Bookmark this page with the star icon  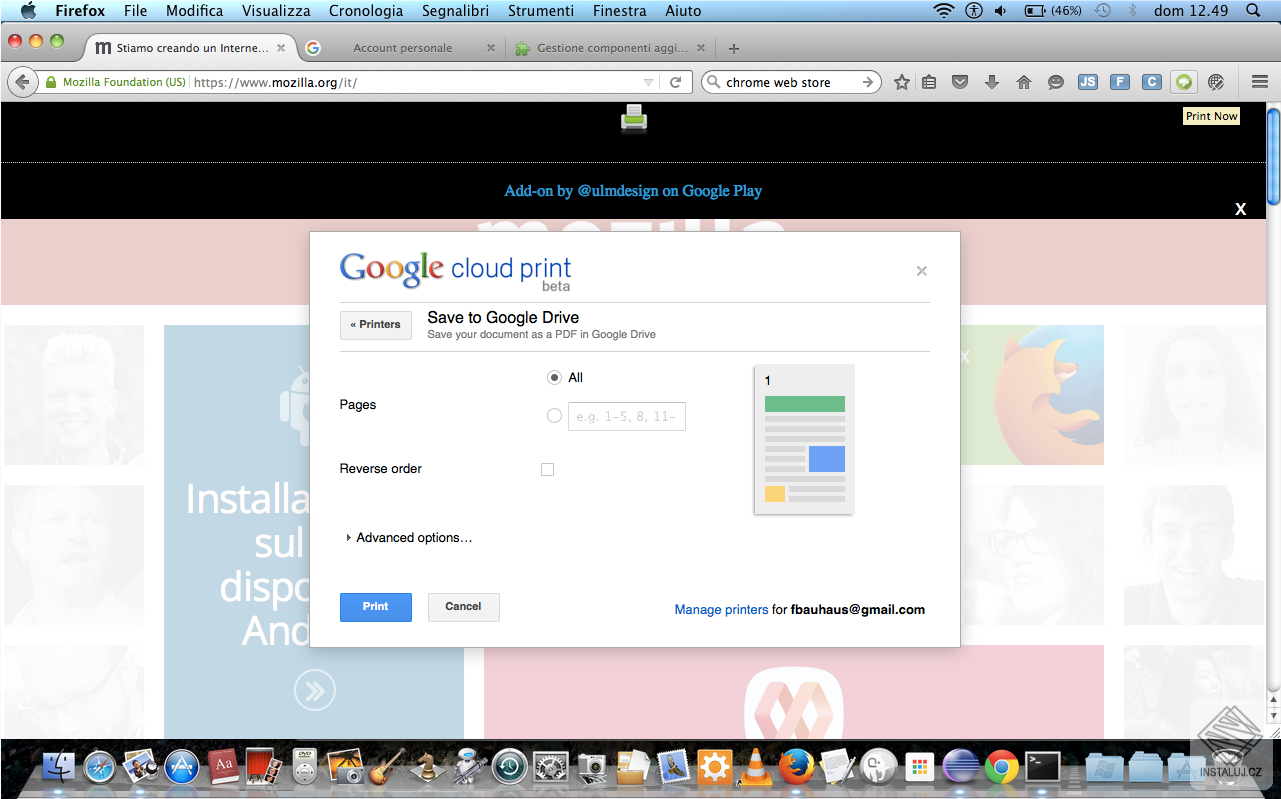[x=901, y=82]
